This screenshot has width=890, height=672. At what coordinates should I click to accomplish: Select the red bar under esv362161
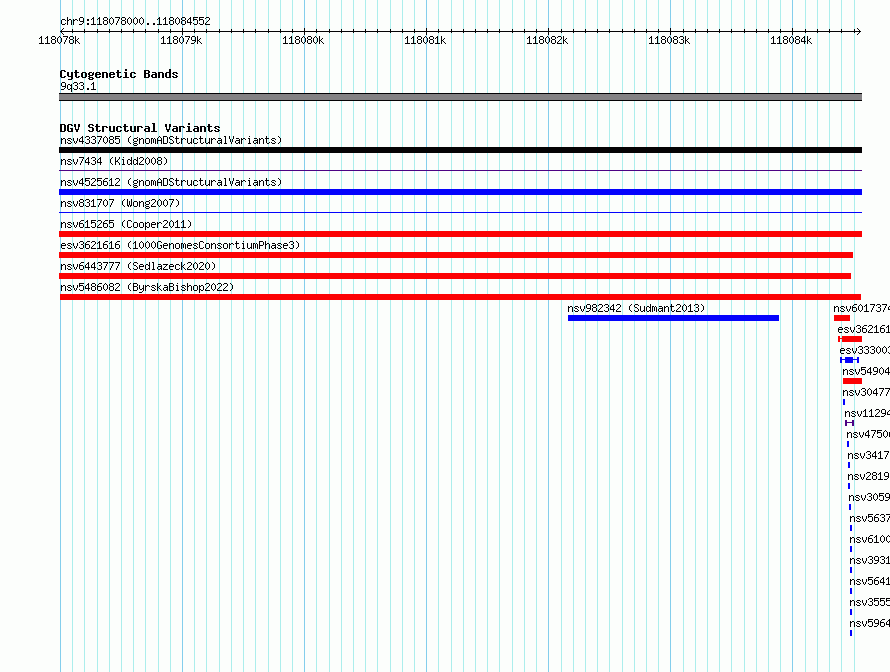tap(850, 339)
